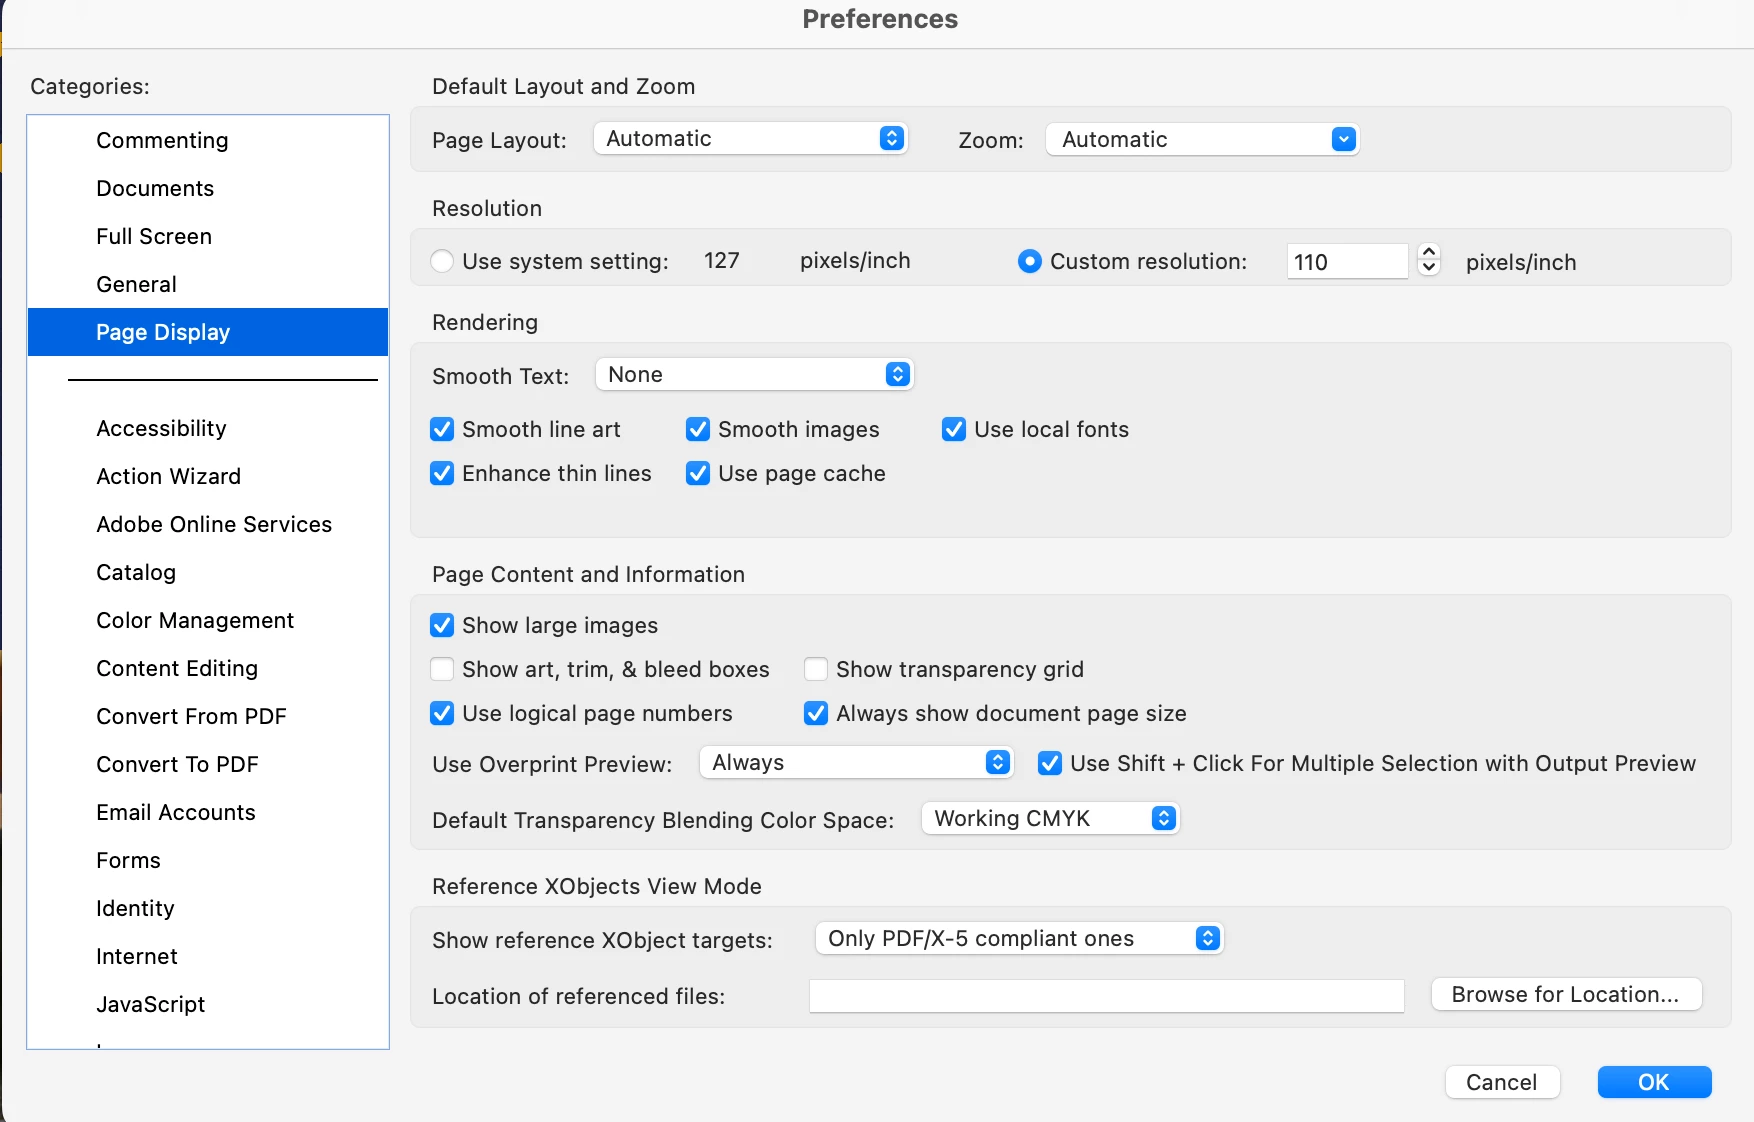Select Custom resolution radio button
This screenshot has height=1122, width=1754.
(x=1030, y=261)
